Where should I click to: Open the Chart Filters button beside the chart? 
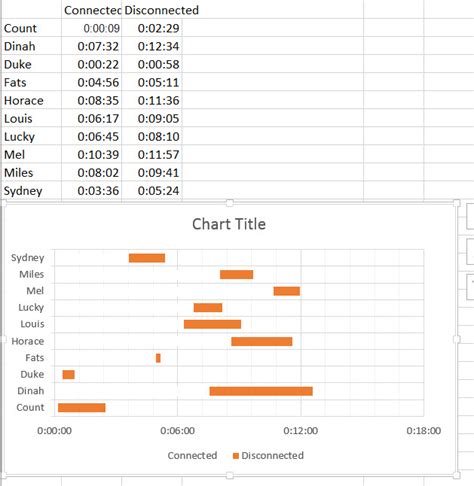click(470, 287)
